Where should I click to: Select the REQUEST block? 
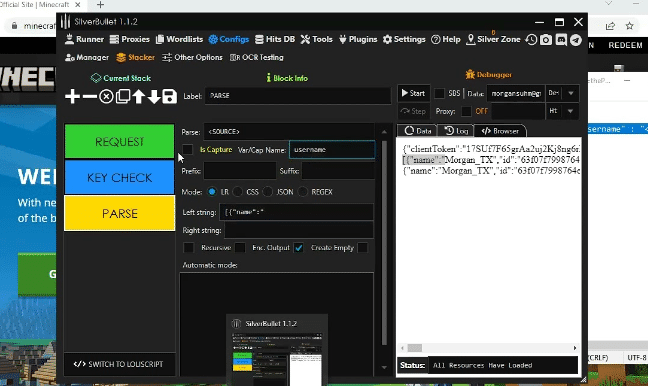coord(119,141)
